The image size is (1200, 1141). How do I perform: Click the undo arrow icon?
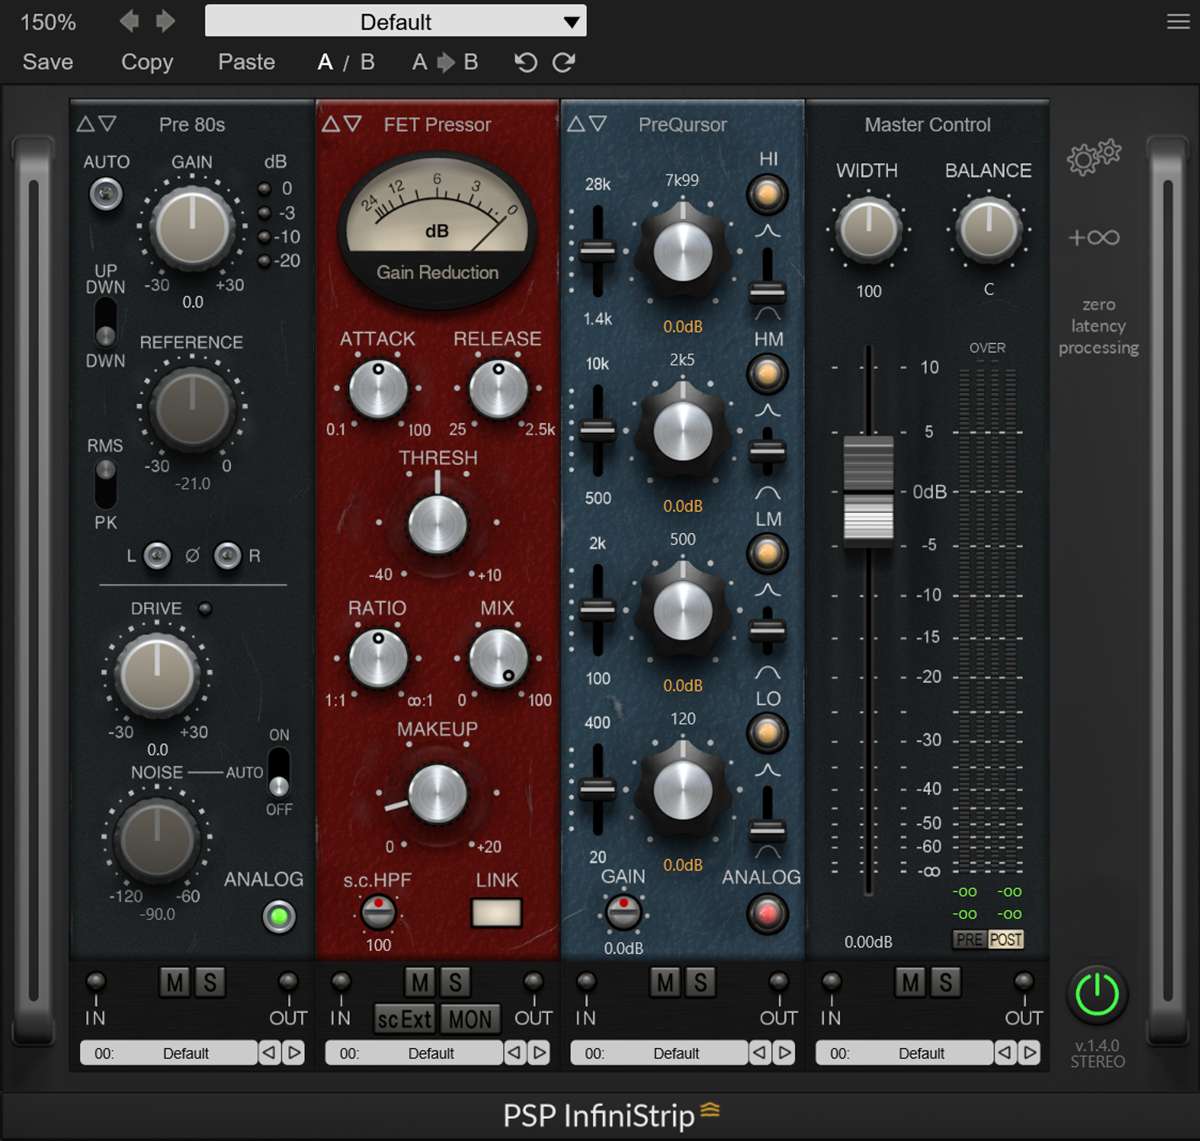click(x=526, y=62)
